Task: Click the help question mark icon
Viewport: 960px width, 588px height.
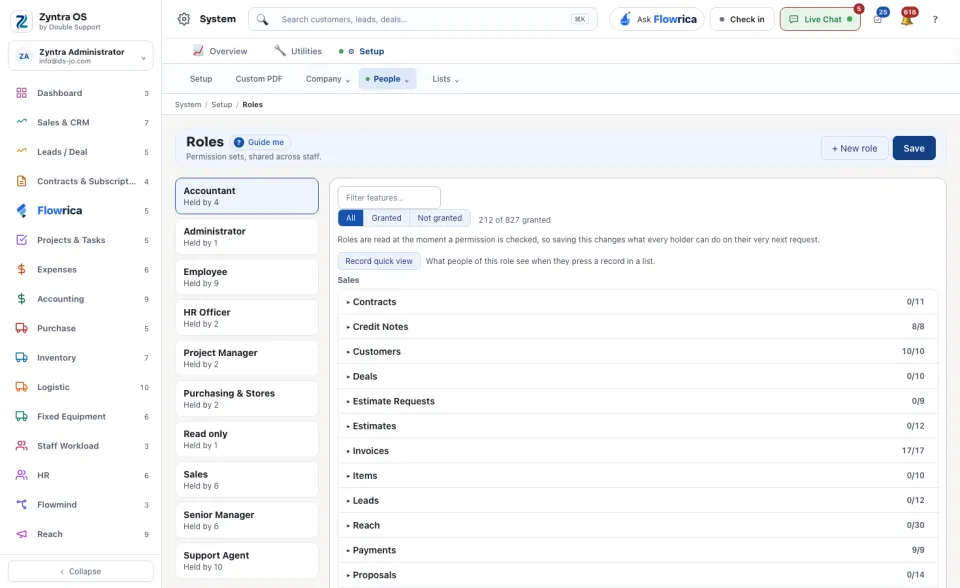Action: pos(935,20)
